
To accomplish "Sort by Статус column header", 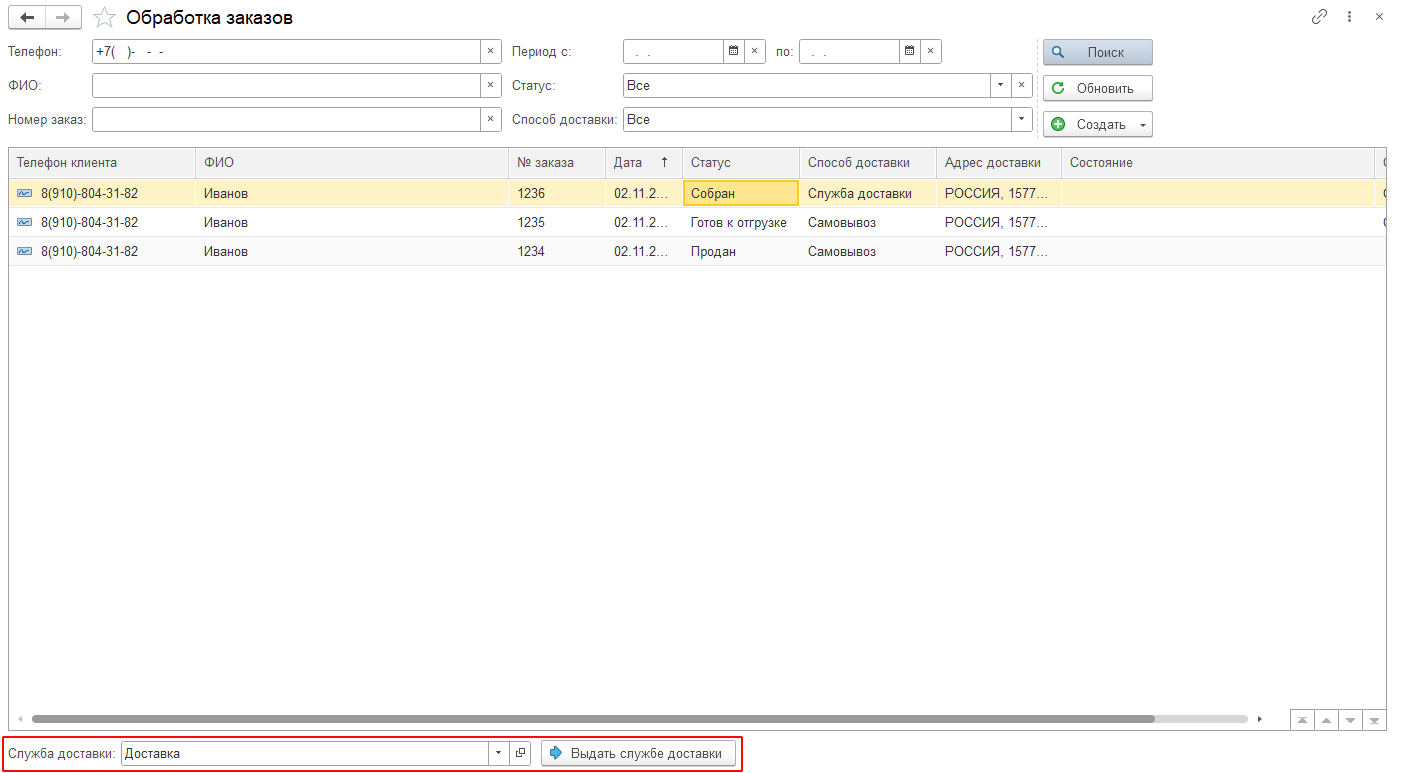I will click(x=741, y=162).
